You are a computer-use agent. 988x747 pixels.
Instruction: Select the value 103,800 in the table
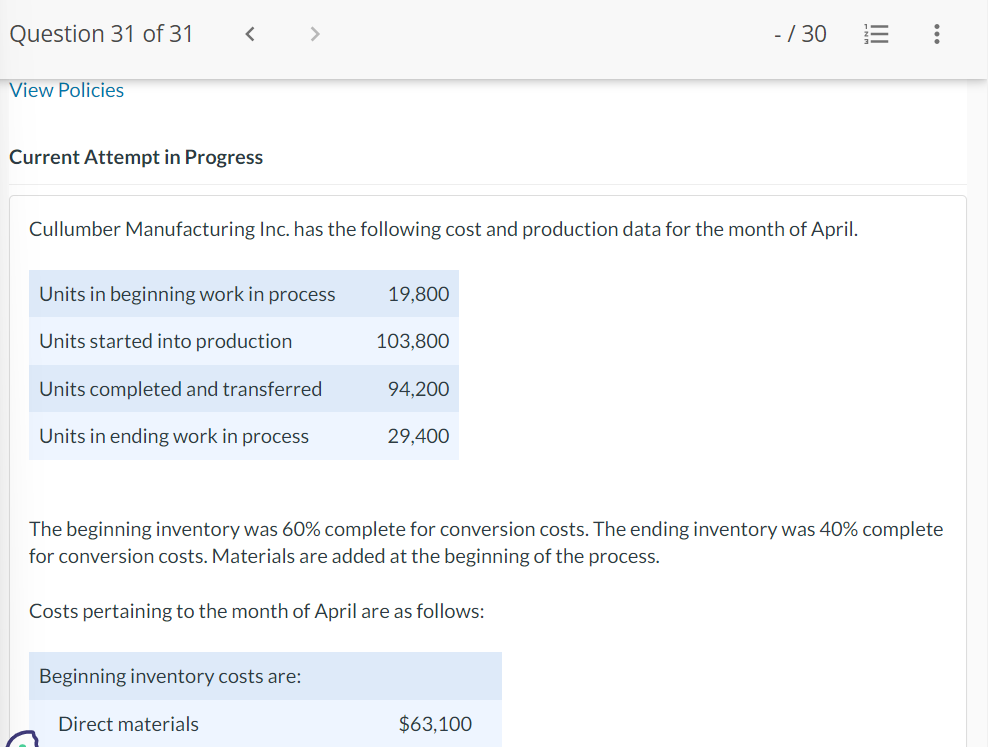click(412, 341)
